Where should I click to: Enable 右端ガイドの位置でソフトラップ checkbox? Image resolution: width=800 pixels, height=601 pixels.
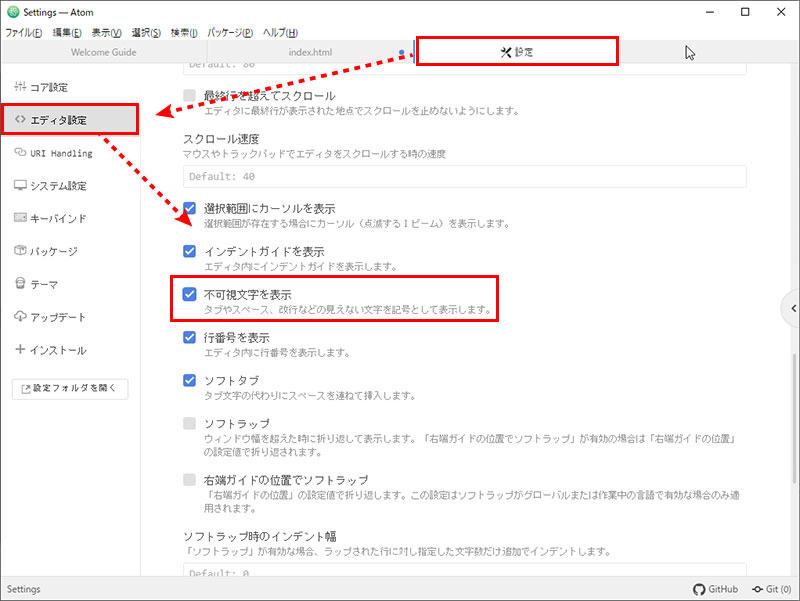(x=189, y=480)
